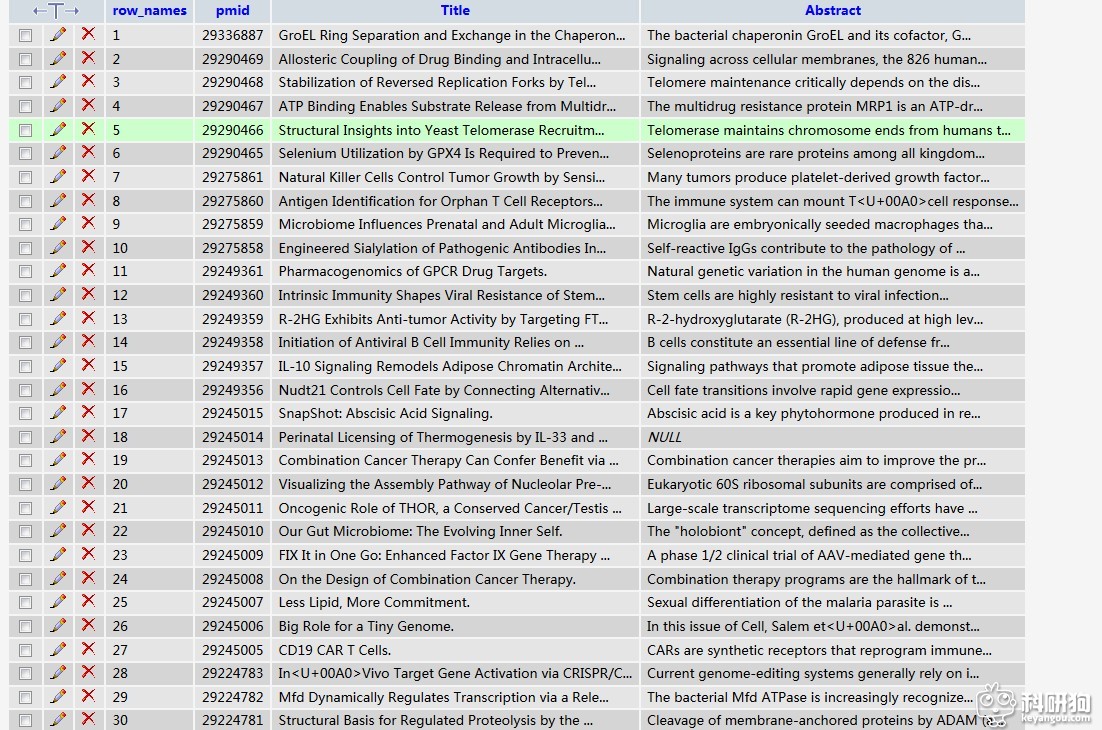This screenshot has width=1102, height=730.
Task: Delete row 19 with red X icon
Action: click(88, 459)
